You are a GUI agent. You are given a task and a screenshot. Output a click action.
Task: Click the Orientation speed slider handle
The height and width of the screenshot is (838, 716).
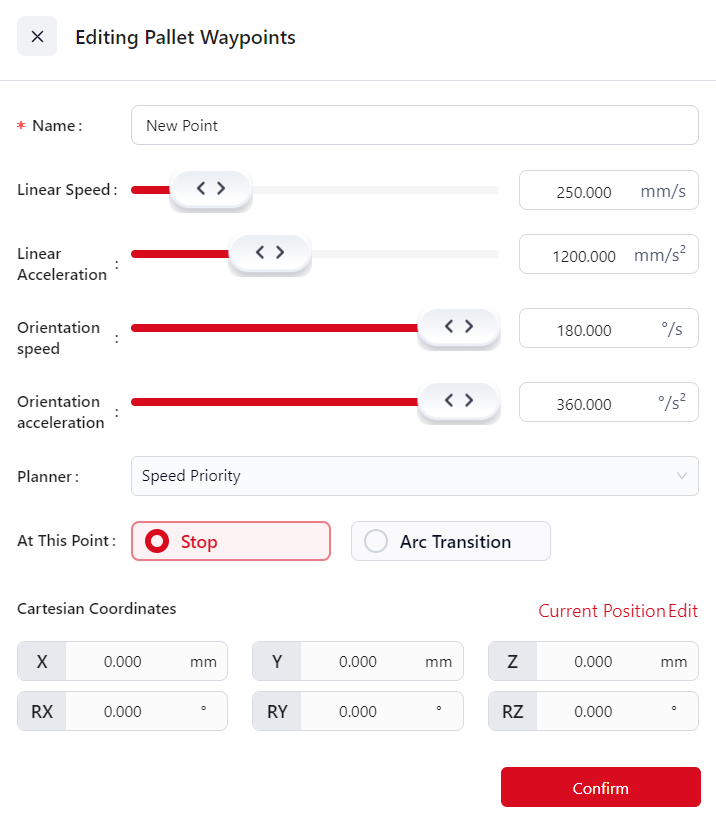[x=458, y=327]
